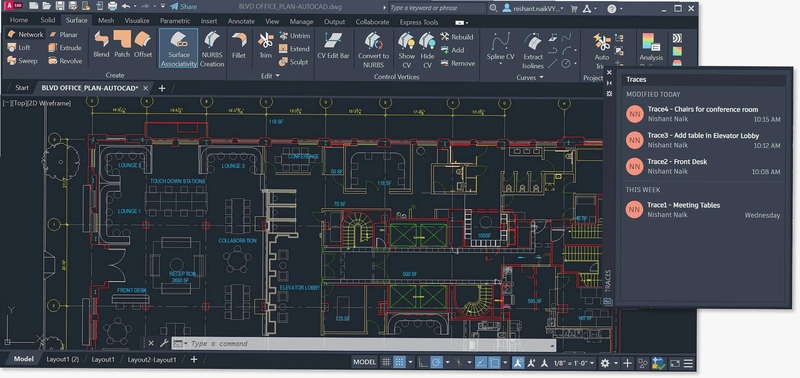Viewport: 800px width, 378px height.
Task: Click Convert to NURBS icon
Action: 373,49
